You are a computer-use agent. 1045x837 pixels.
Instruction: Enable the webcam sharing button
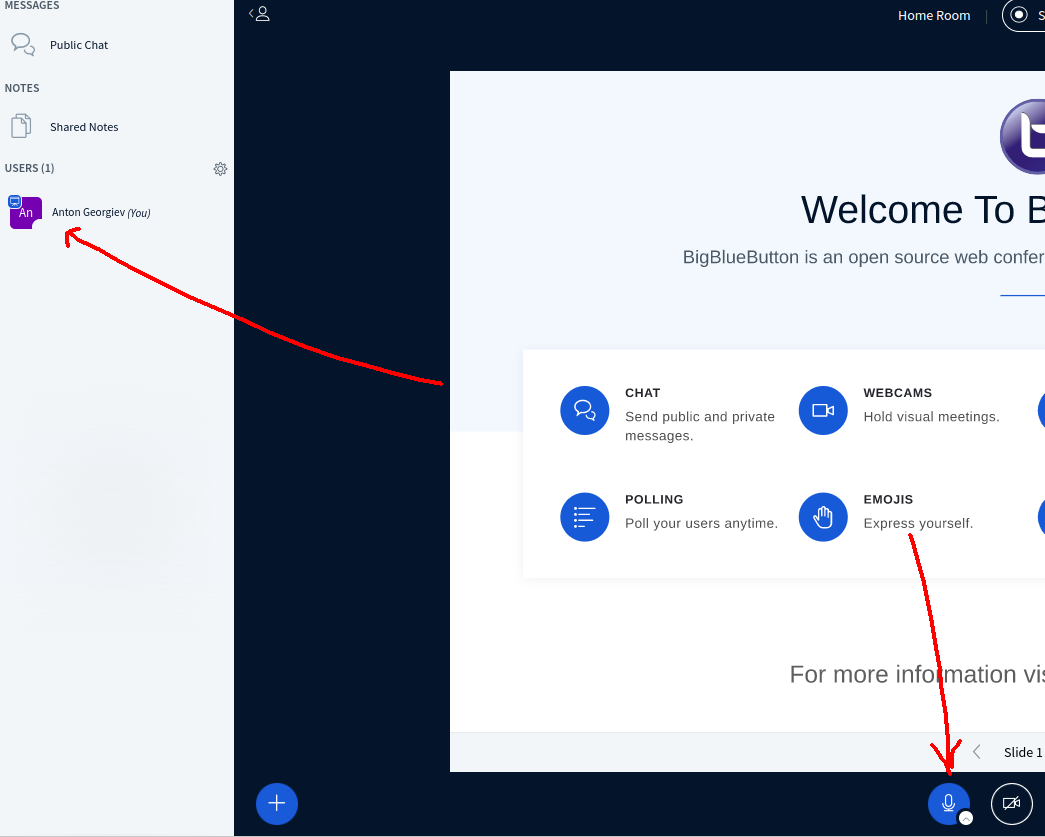pyautogui.click(x=1011, y=803)
